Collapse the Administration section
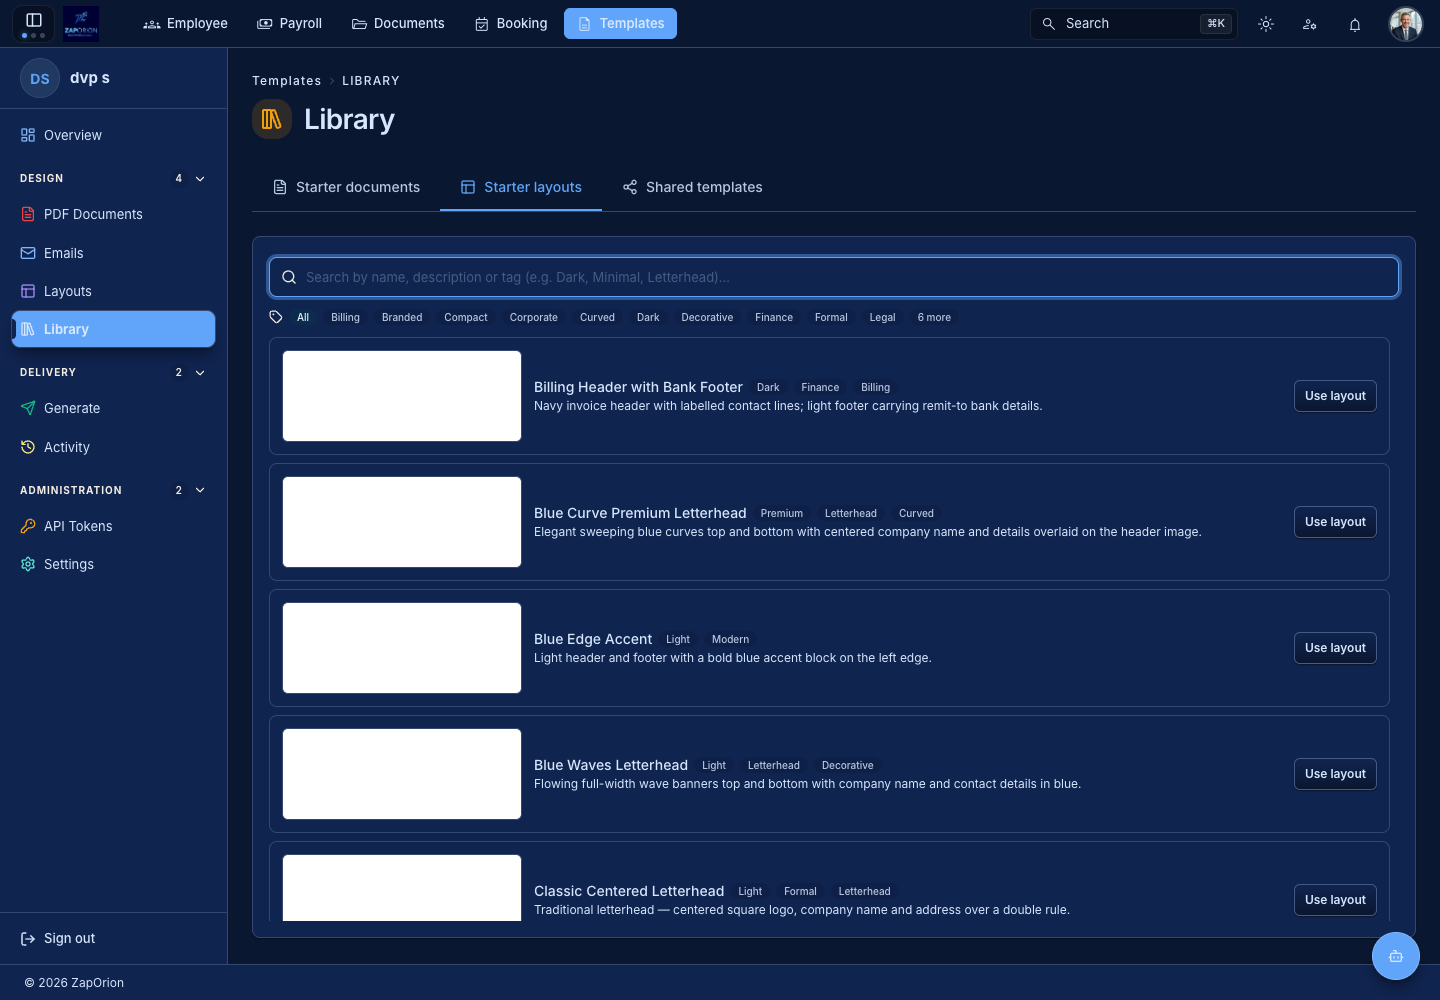Image resolution: width=1440 pixels, height=1000 pixels. [200, 490]
